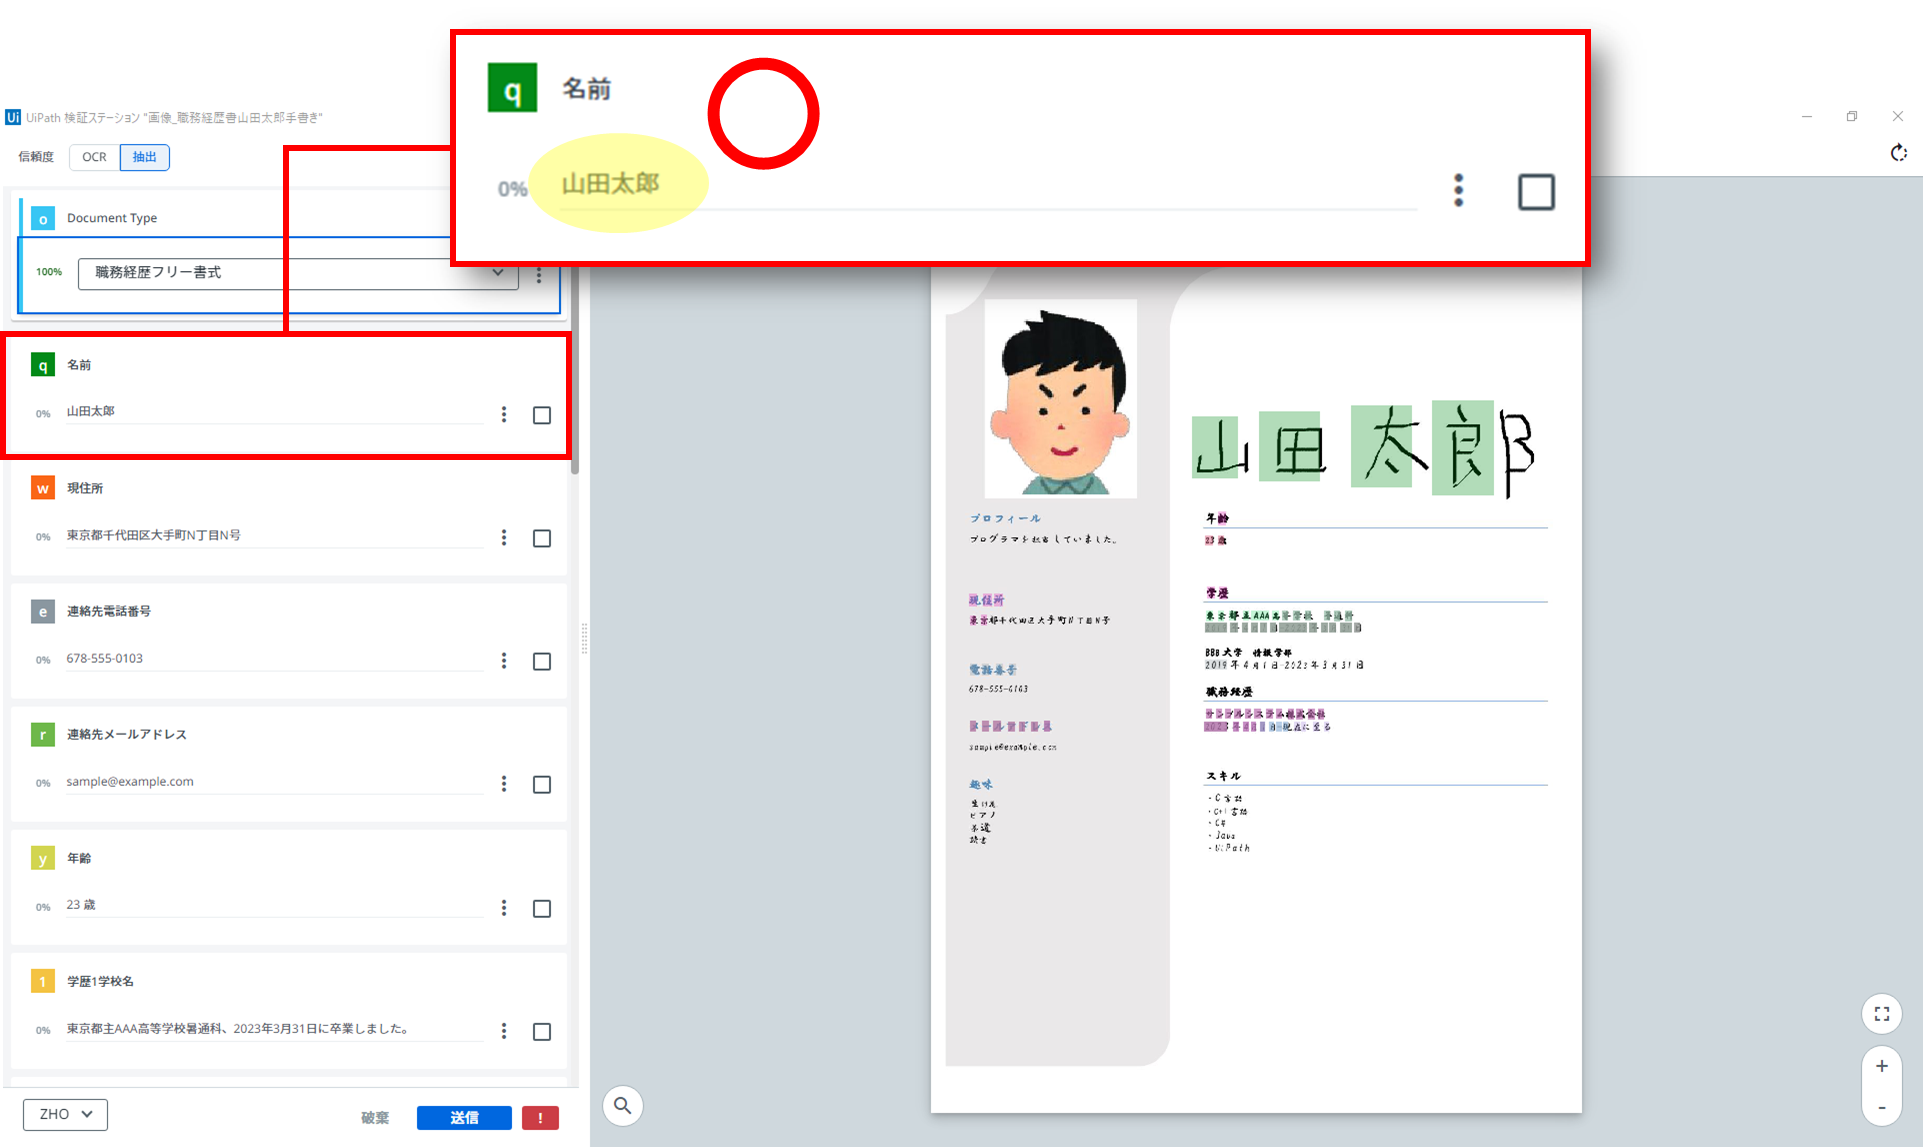The width and height of the screenshot is (1923, 1147).
Task: Click the magnifier search icon
Action: pos(623,1105)
